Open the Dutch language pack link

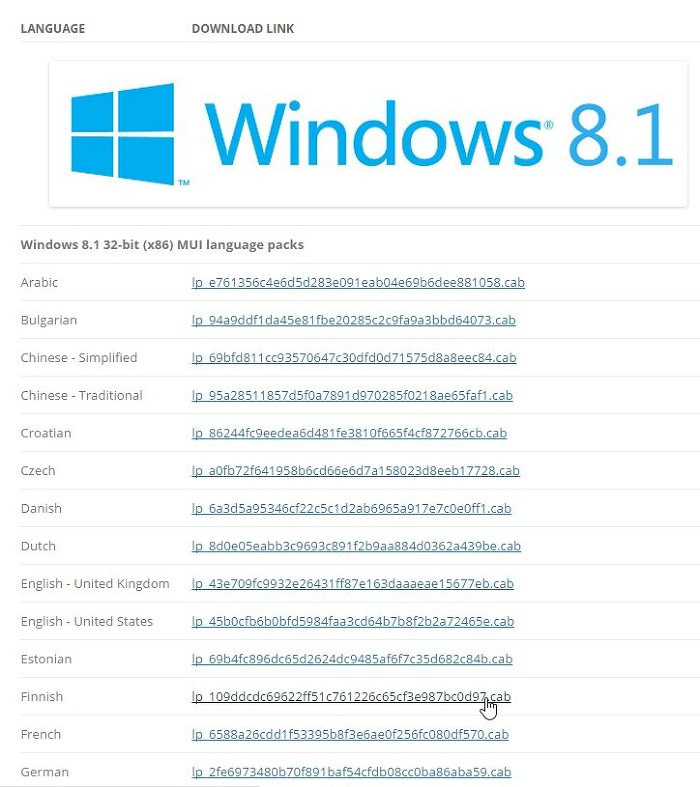pos(356,546)
